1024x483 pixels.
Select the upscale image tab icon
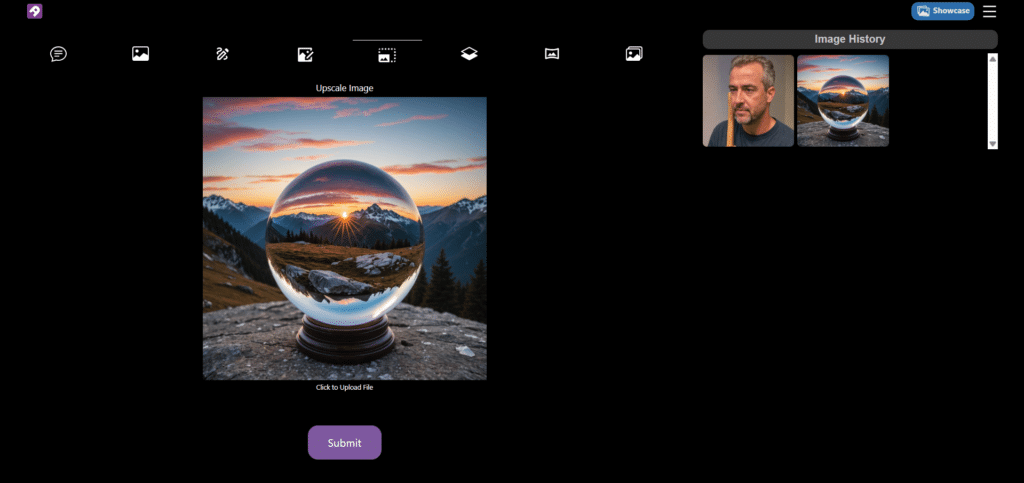pos(387,55)
